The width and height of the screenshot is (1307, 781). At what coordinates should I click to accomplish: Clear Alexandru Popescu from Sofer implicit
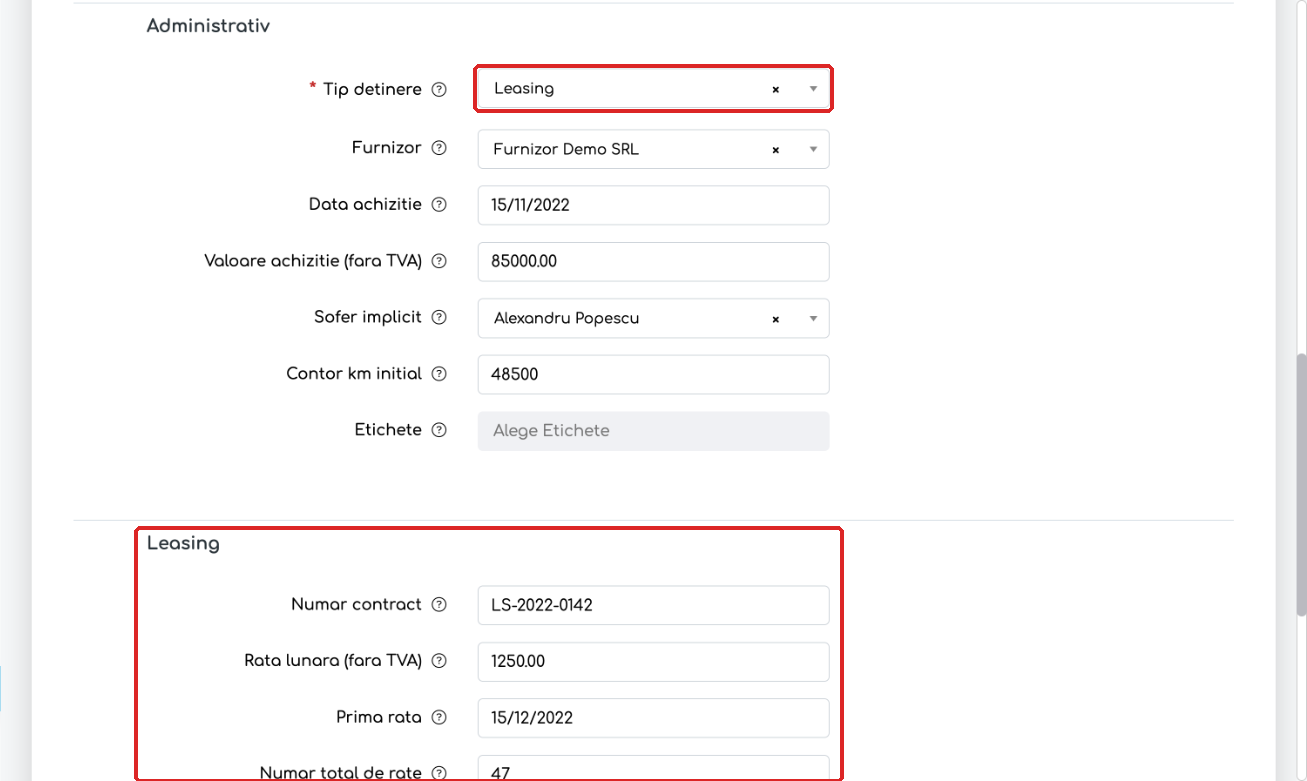(775, 319)
